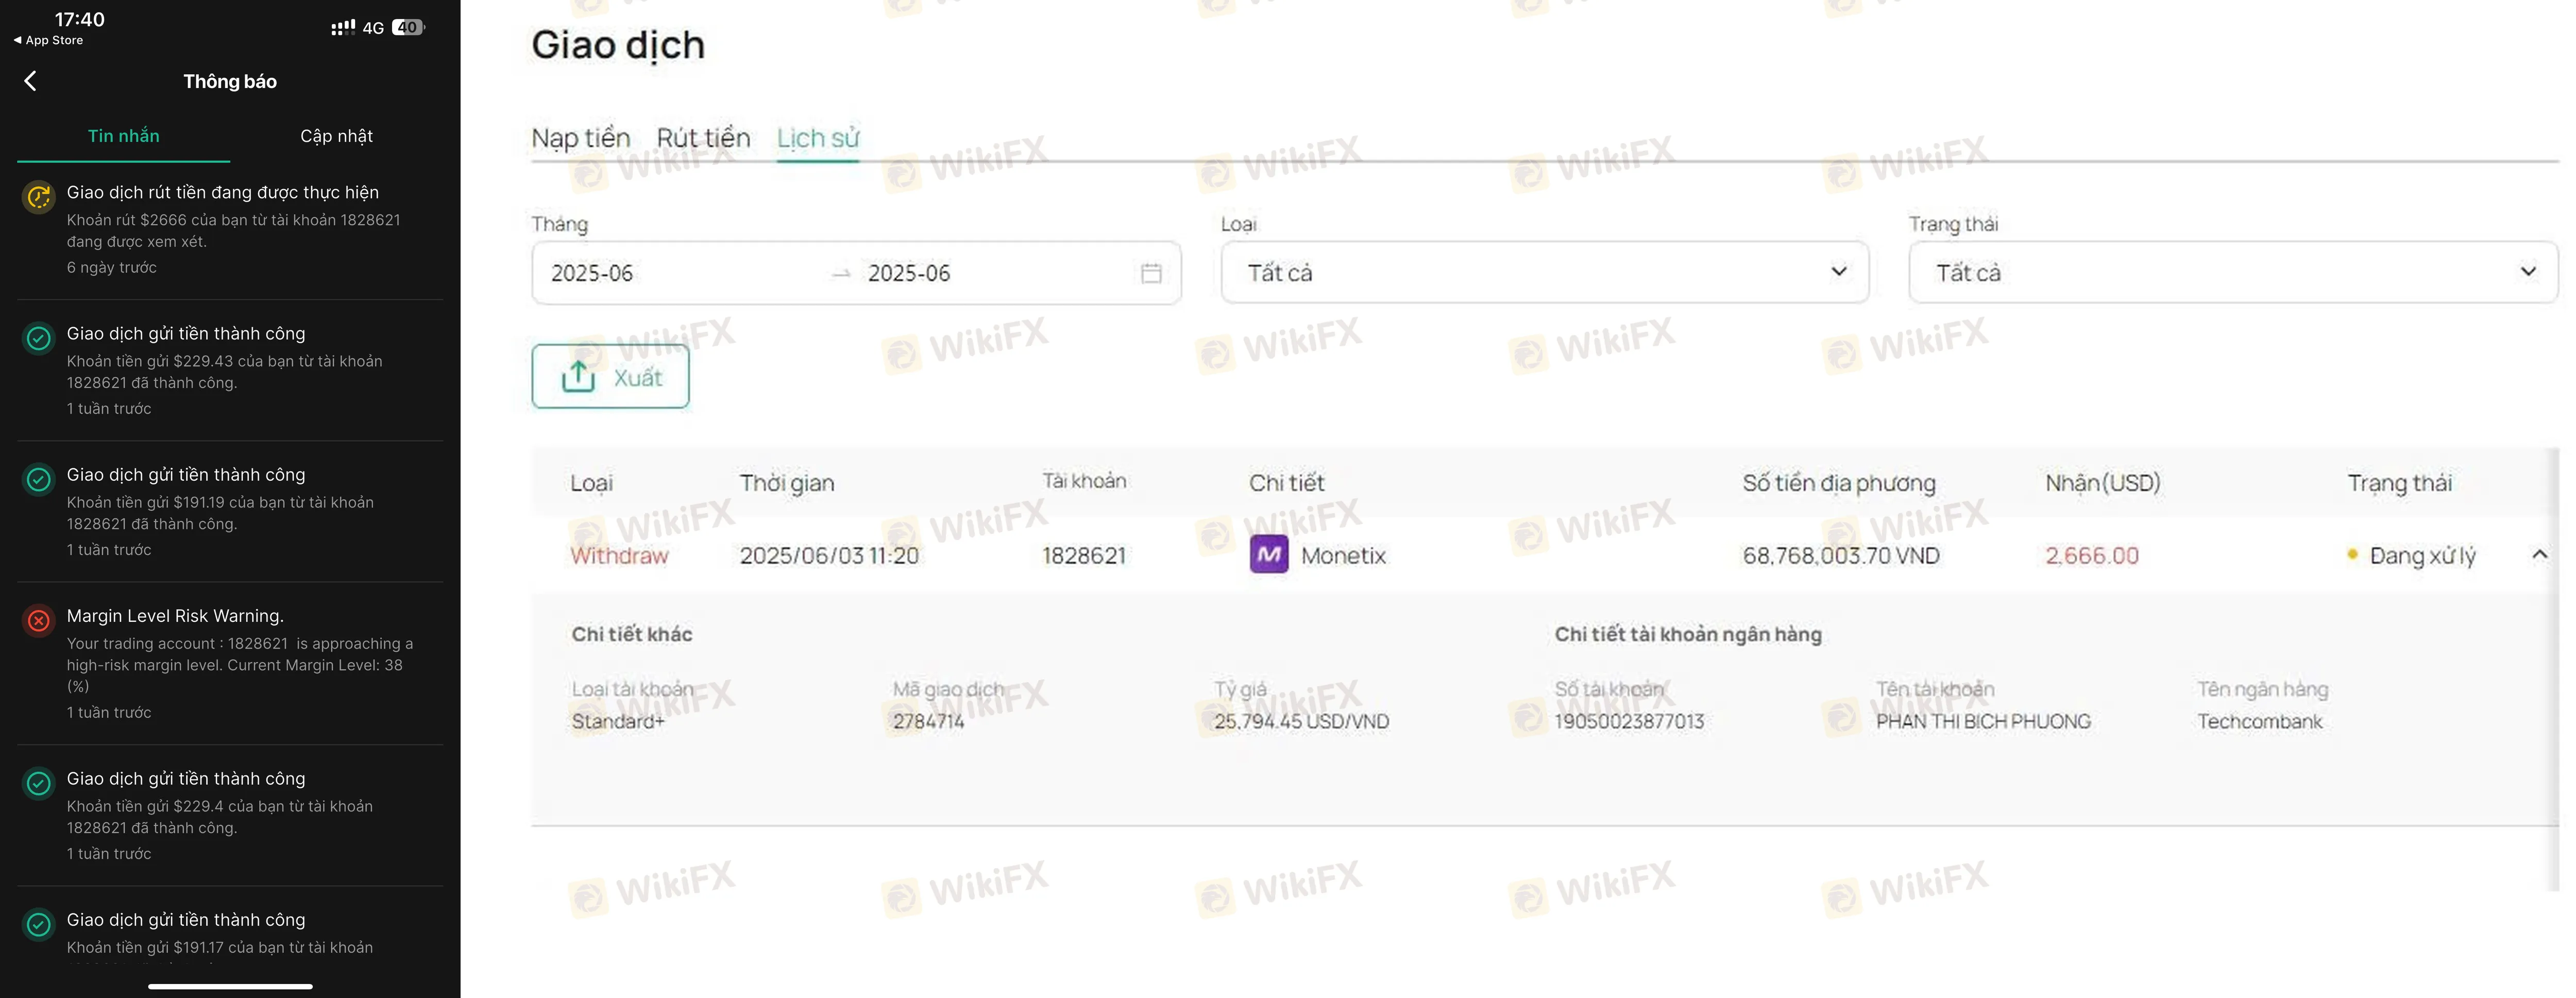Click the green check icon beside $191.19 deposit
The width and height of the screenshot is (2576, 998).
(x=38, y=479)
